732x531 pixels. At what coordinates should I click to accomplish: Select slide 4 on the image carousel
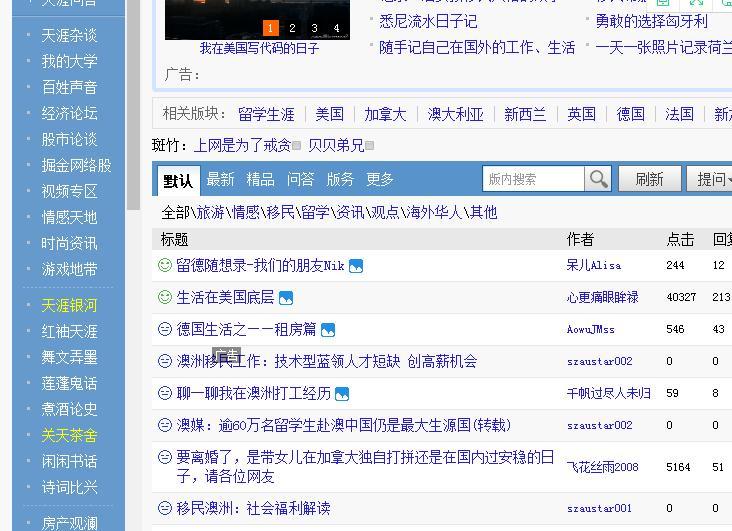[x=337, y=28]
